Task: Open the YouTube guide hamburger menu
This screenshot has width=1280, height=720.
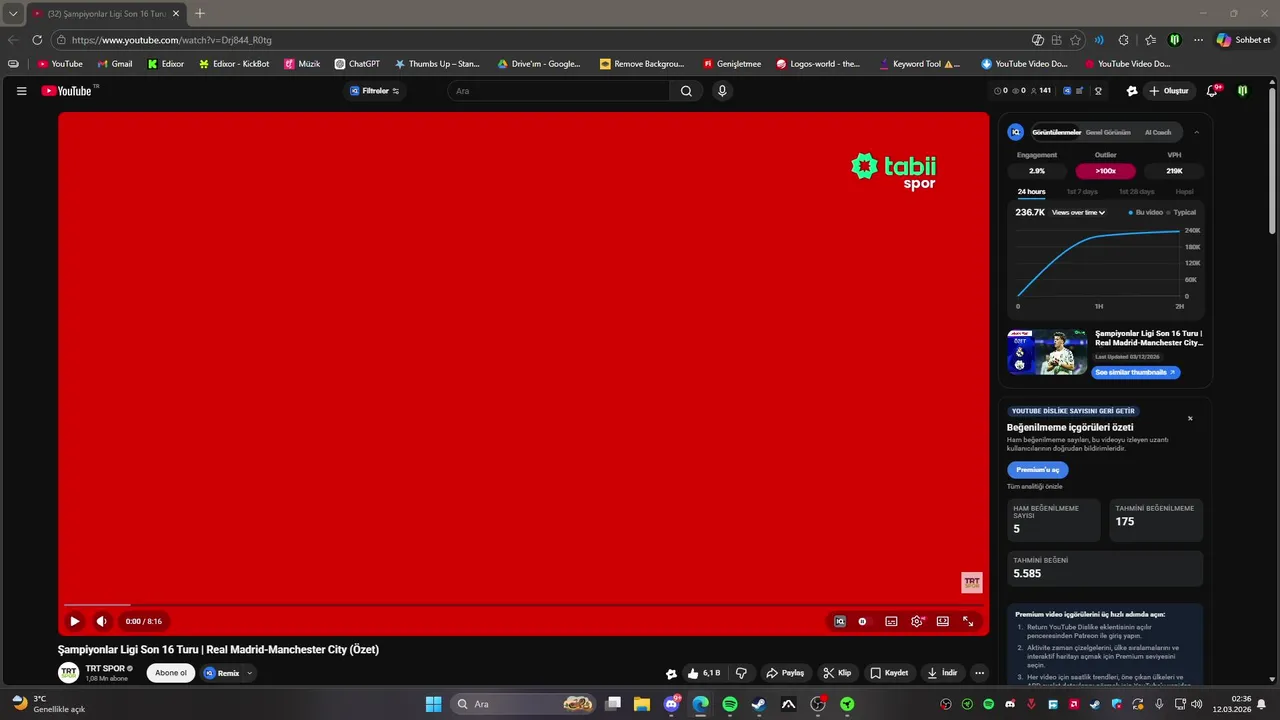Action: (21, 91)
